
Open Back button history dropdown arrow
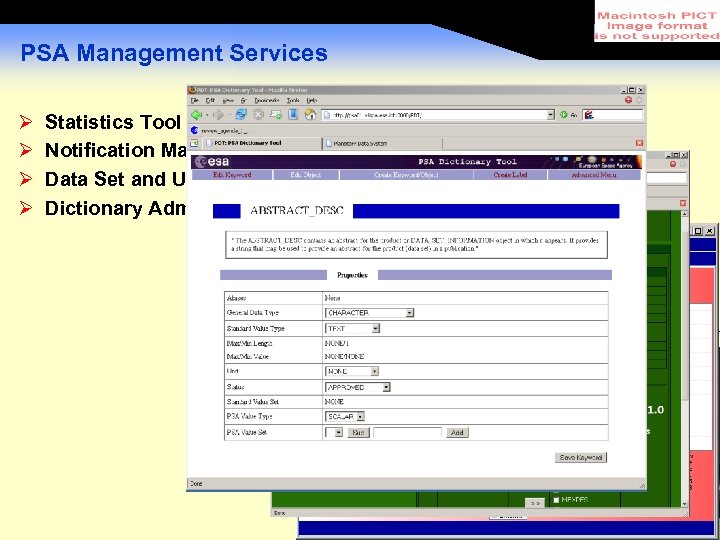pos(207,115)
